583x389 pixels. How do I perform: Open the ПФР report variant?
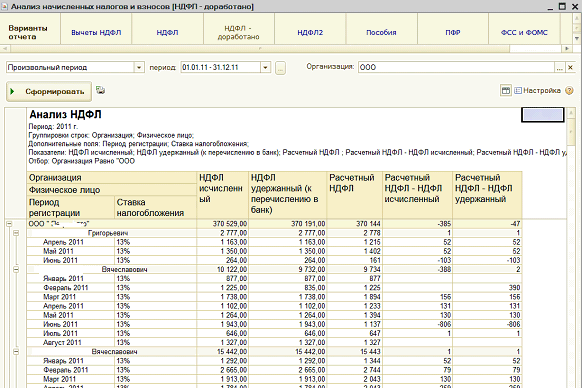click(x=453, y=32)
